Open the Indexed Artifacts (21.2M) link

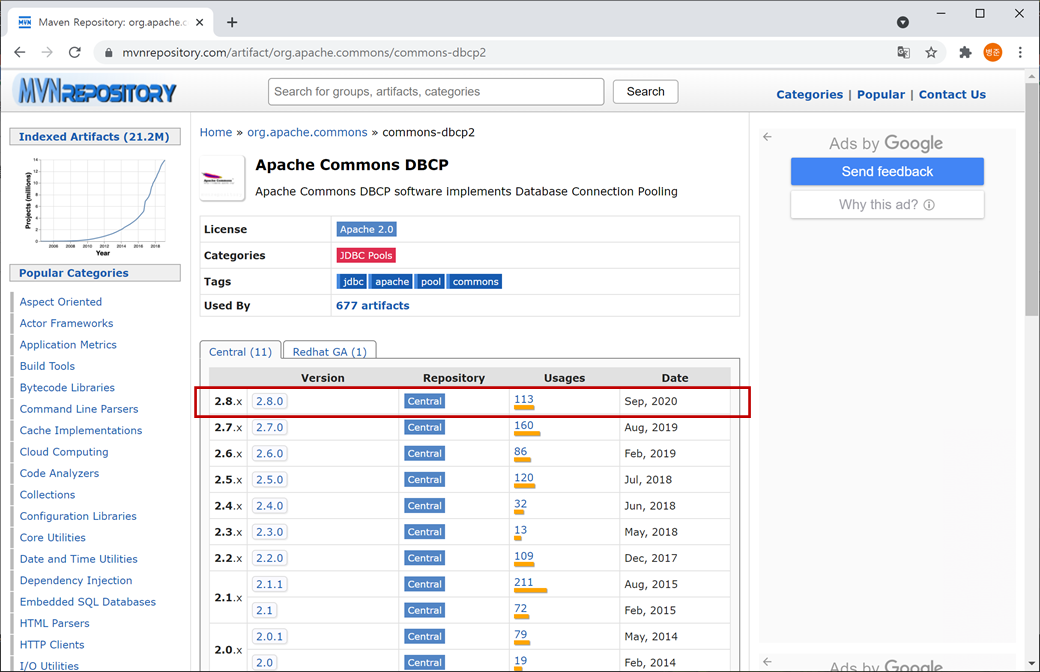pos(94,137)
